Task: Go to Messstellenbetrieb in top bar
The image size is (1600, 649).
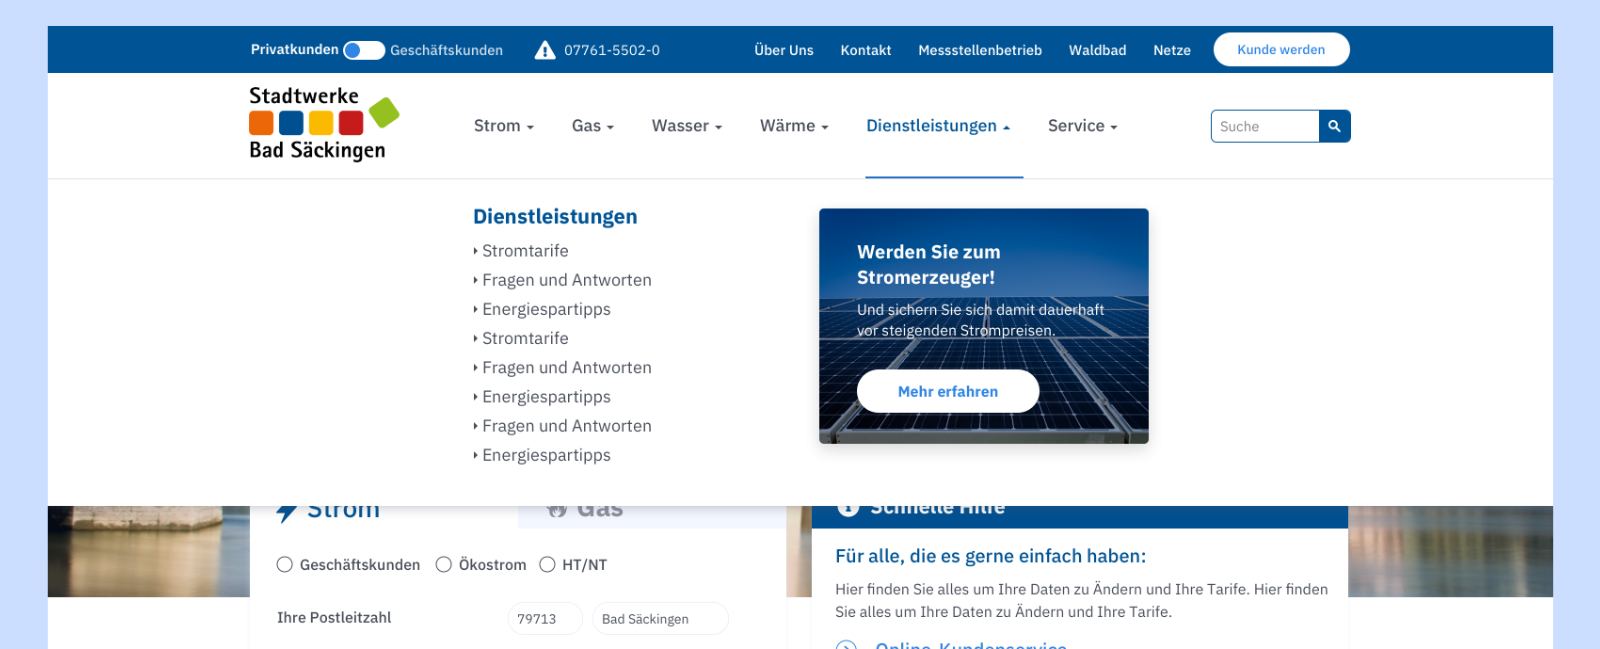Action: 979,50
